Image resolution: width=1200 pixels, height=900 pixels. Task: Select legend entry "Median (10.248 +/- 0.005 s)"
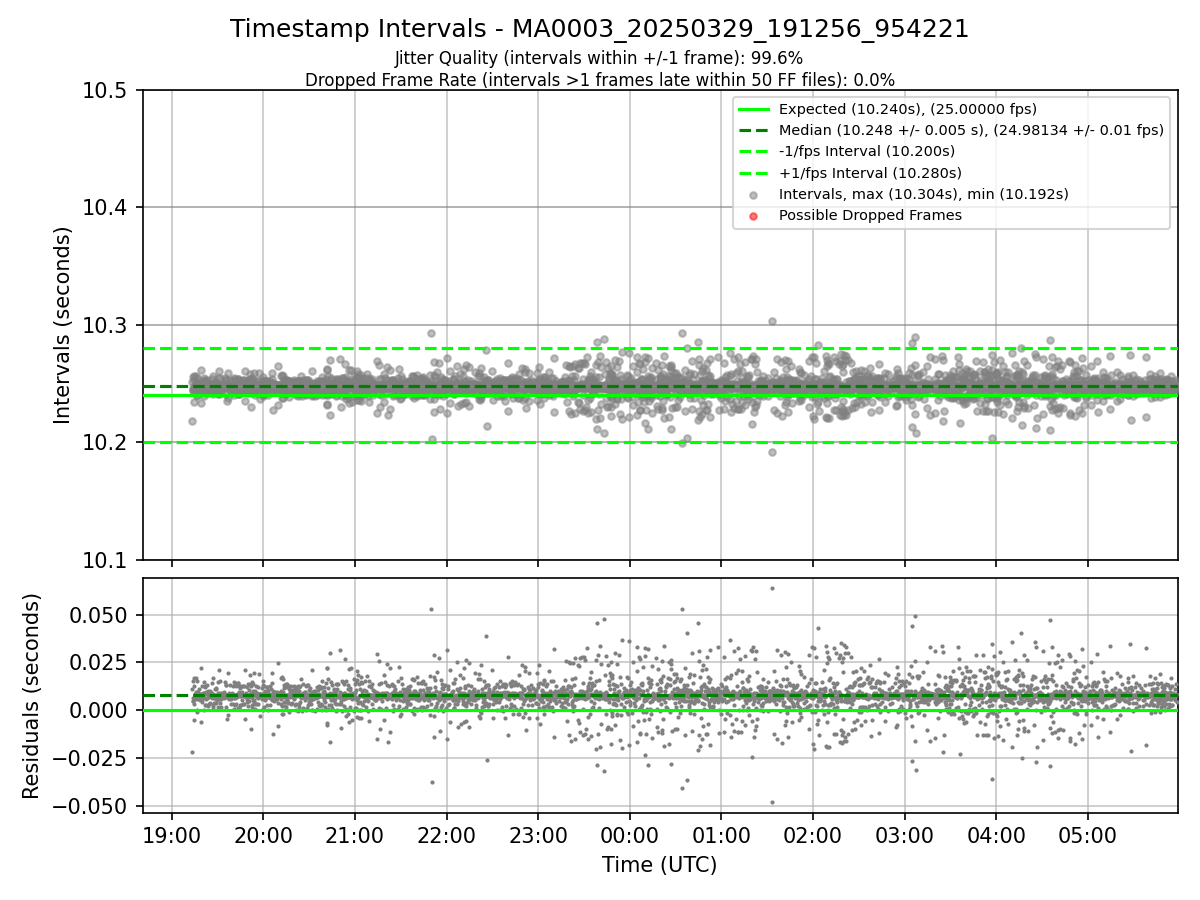[x=972, y=130]
